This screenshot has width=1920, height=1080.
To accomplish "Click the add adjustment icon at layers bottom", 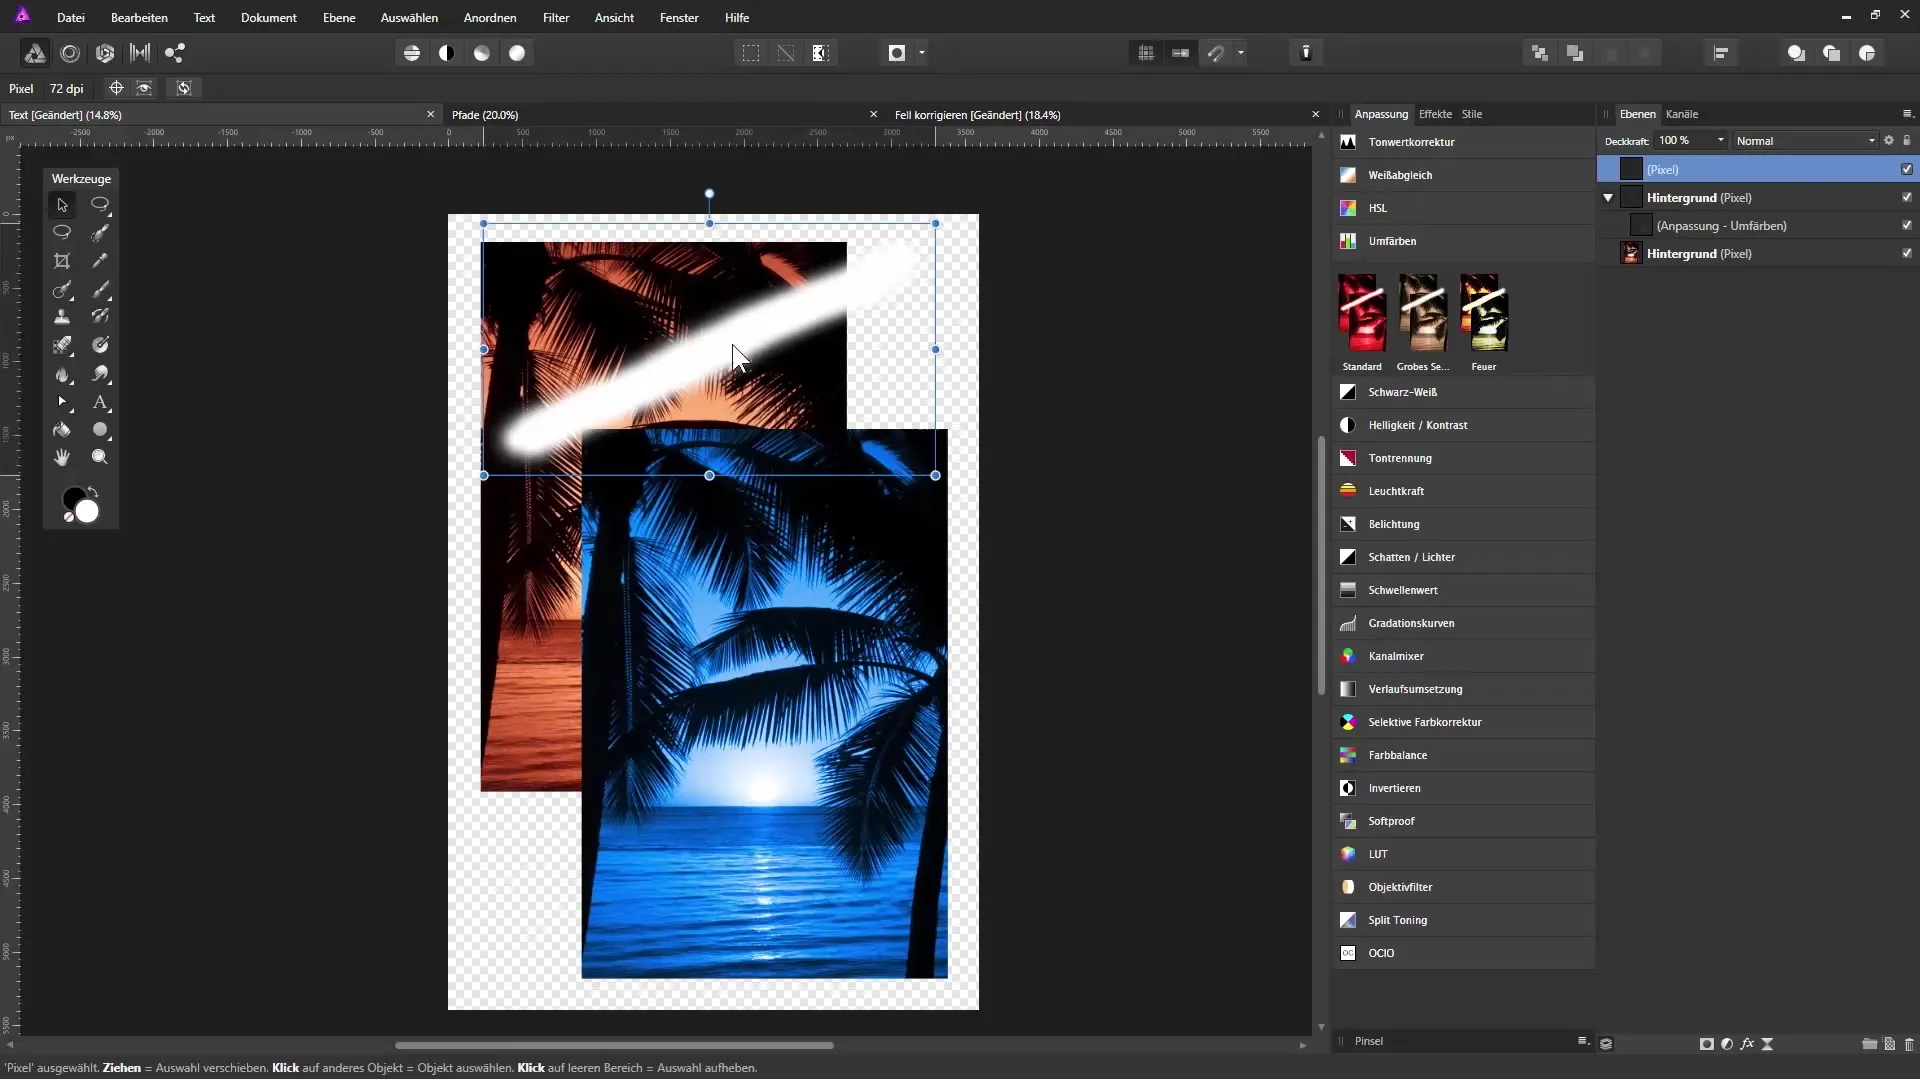I will [x=1727, y=1044].
